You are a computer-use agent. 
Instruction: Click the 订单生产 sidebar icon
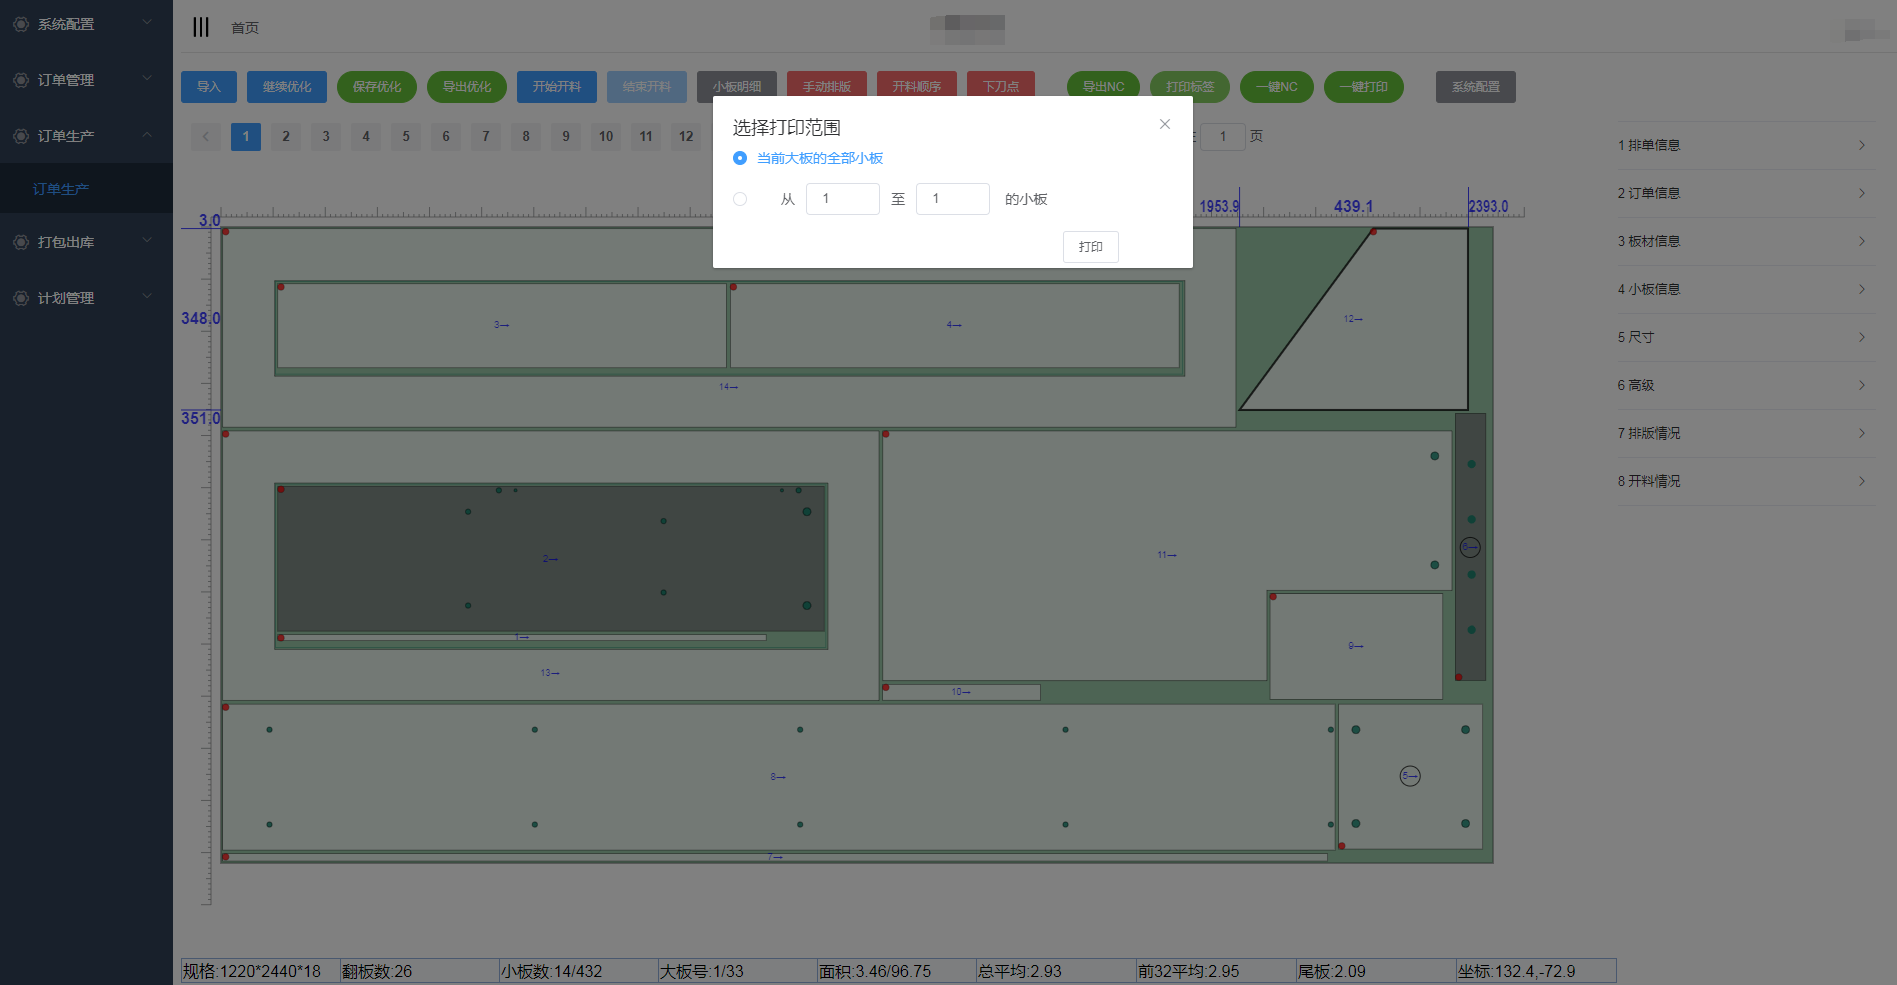coord(21,136)
